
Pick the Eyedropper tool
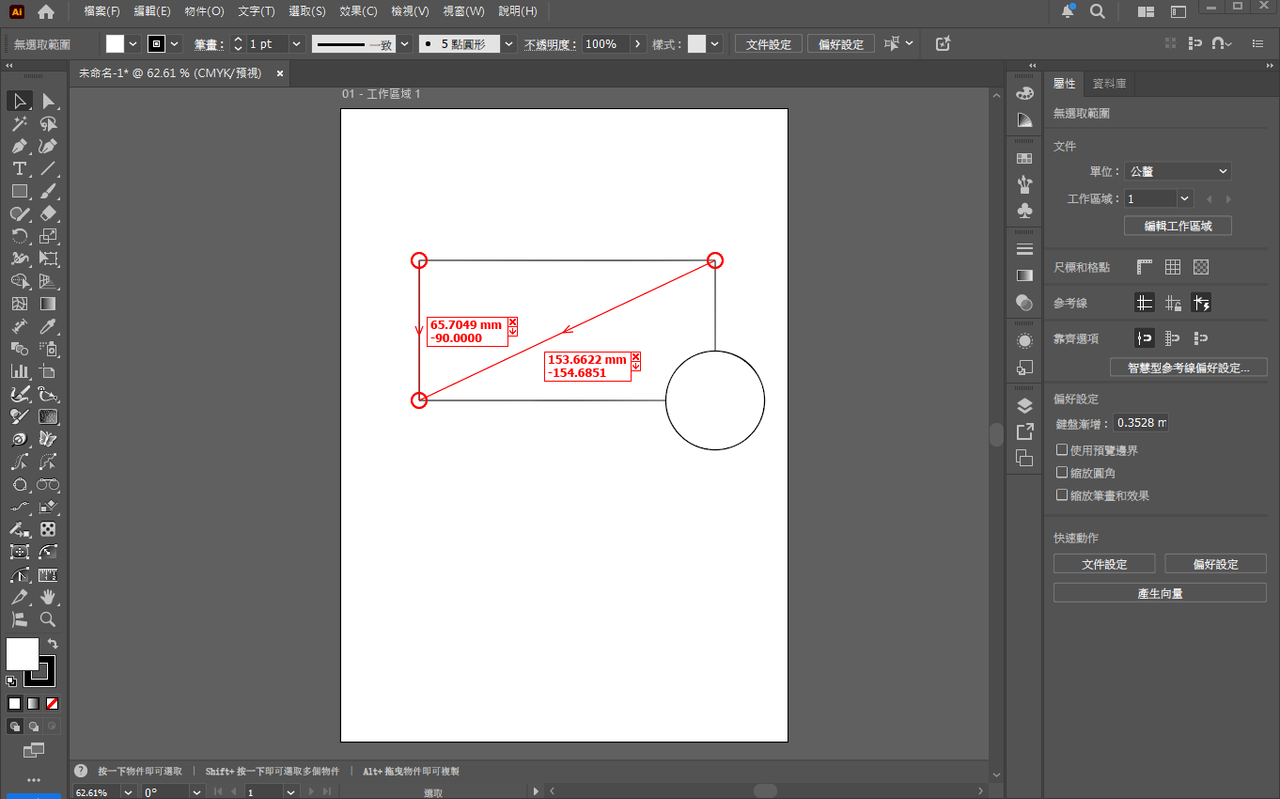pyautogui.click(x=48, y=327)
